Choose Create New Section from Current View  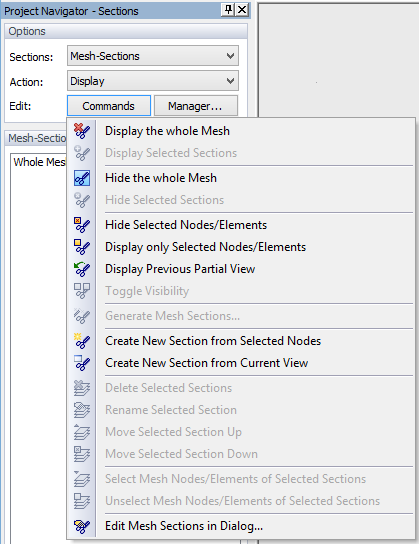pyautogui.click(x=206, y=363)
